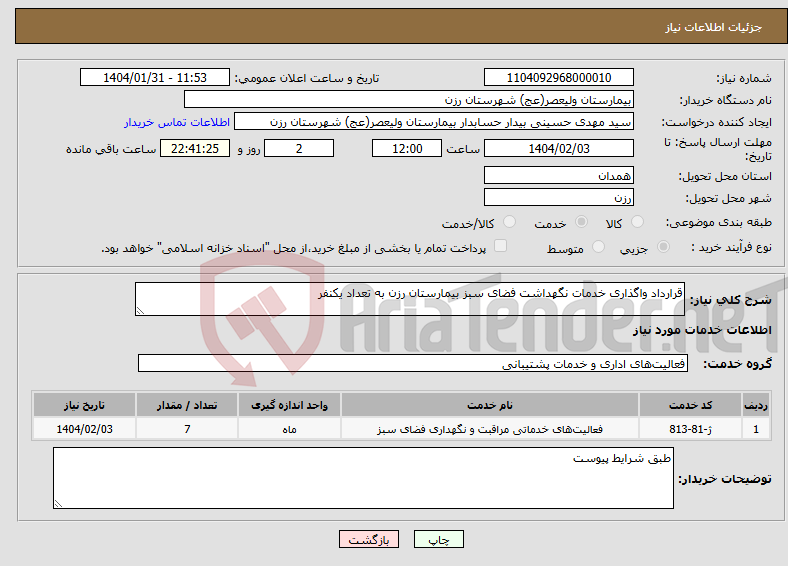Click the deadline time field 12:00
The width and height of the screenshot is (788, 566).
407,148
